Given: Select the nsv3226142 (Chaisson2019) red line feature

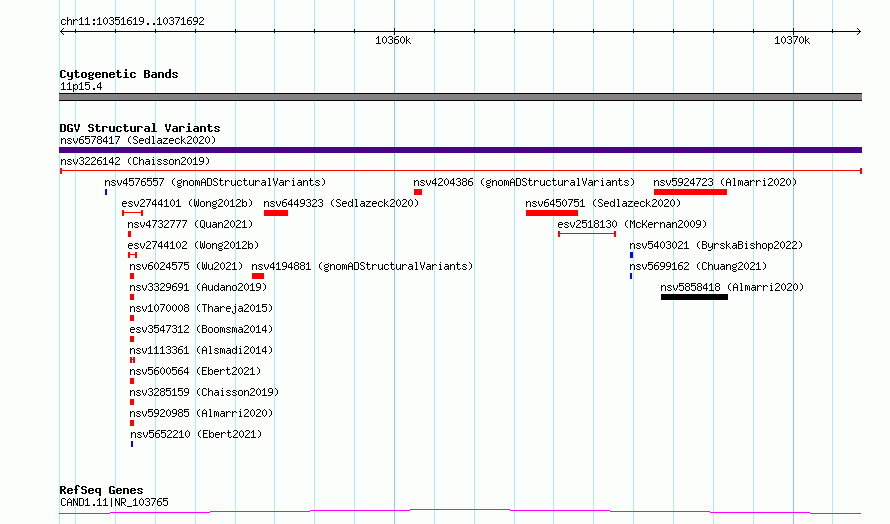Looking at the screenshot, I should click(x=460, y=171).
